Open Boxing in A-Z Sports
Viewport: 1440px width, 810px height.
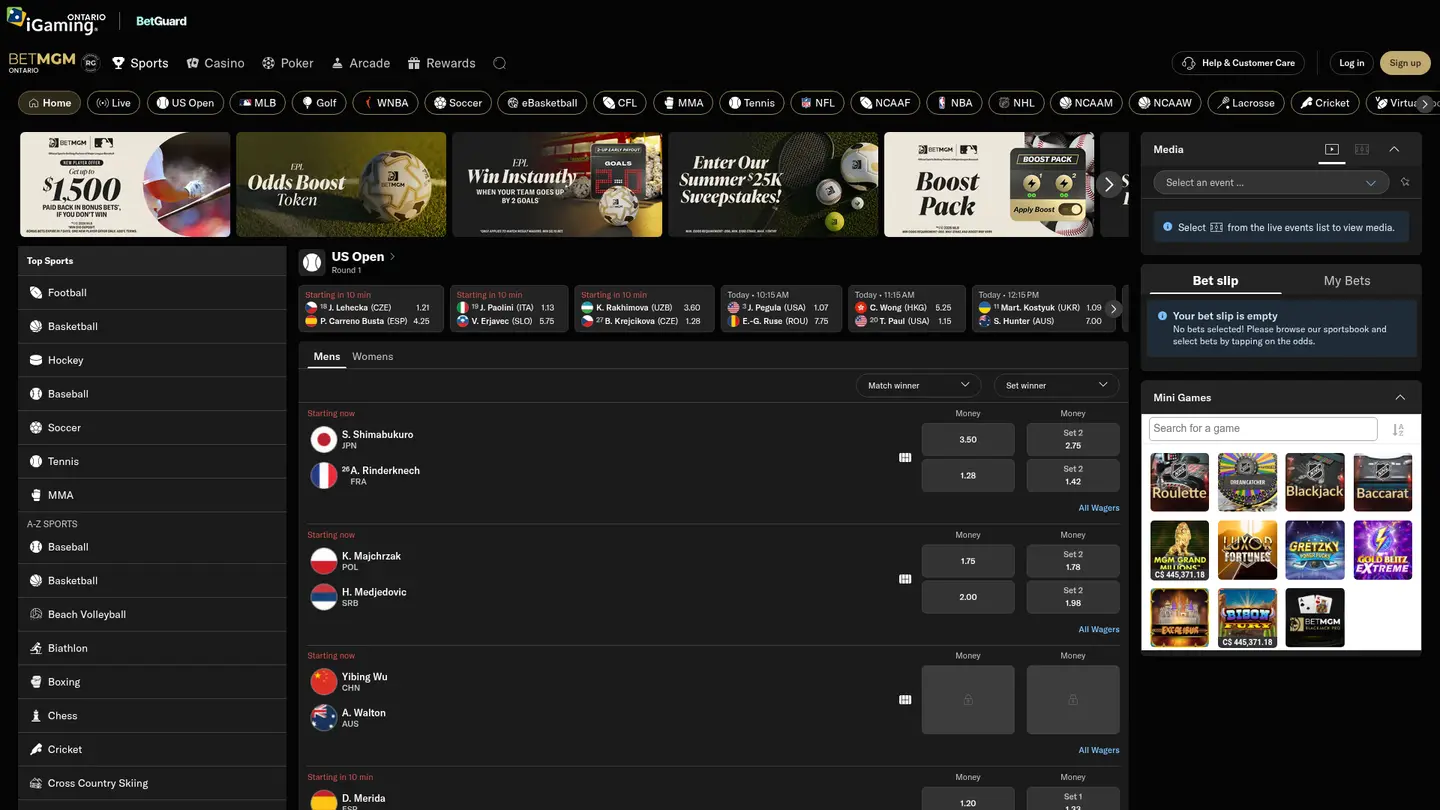(152, 682)
